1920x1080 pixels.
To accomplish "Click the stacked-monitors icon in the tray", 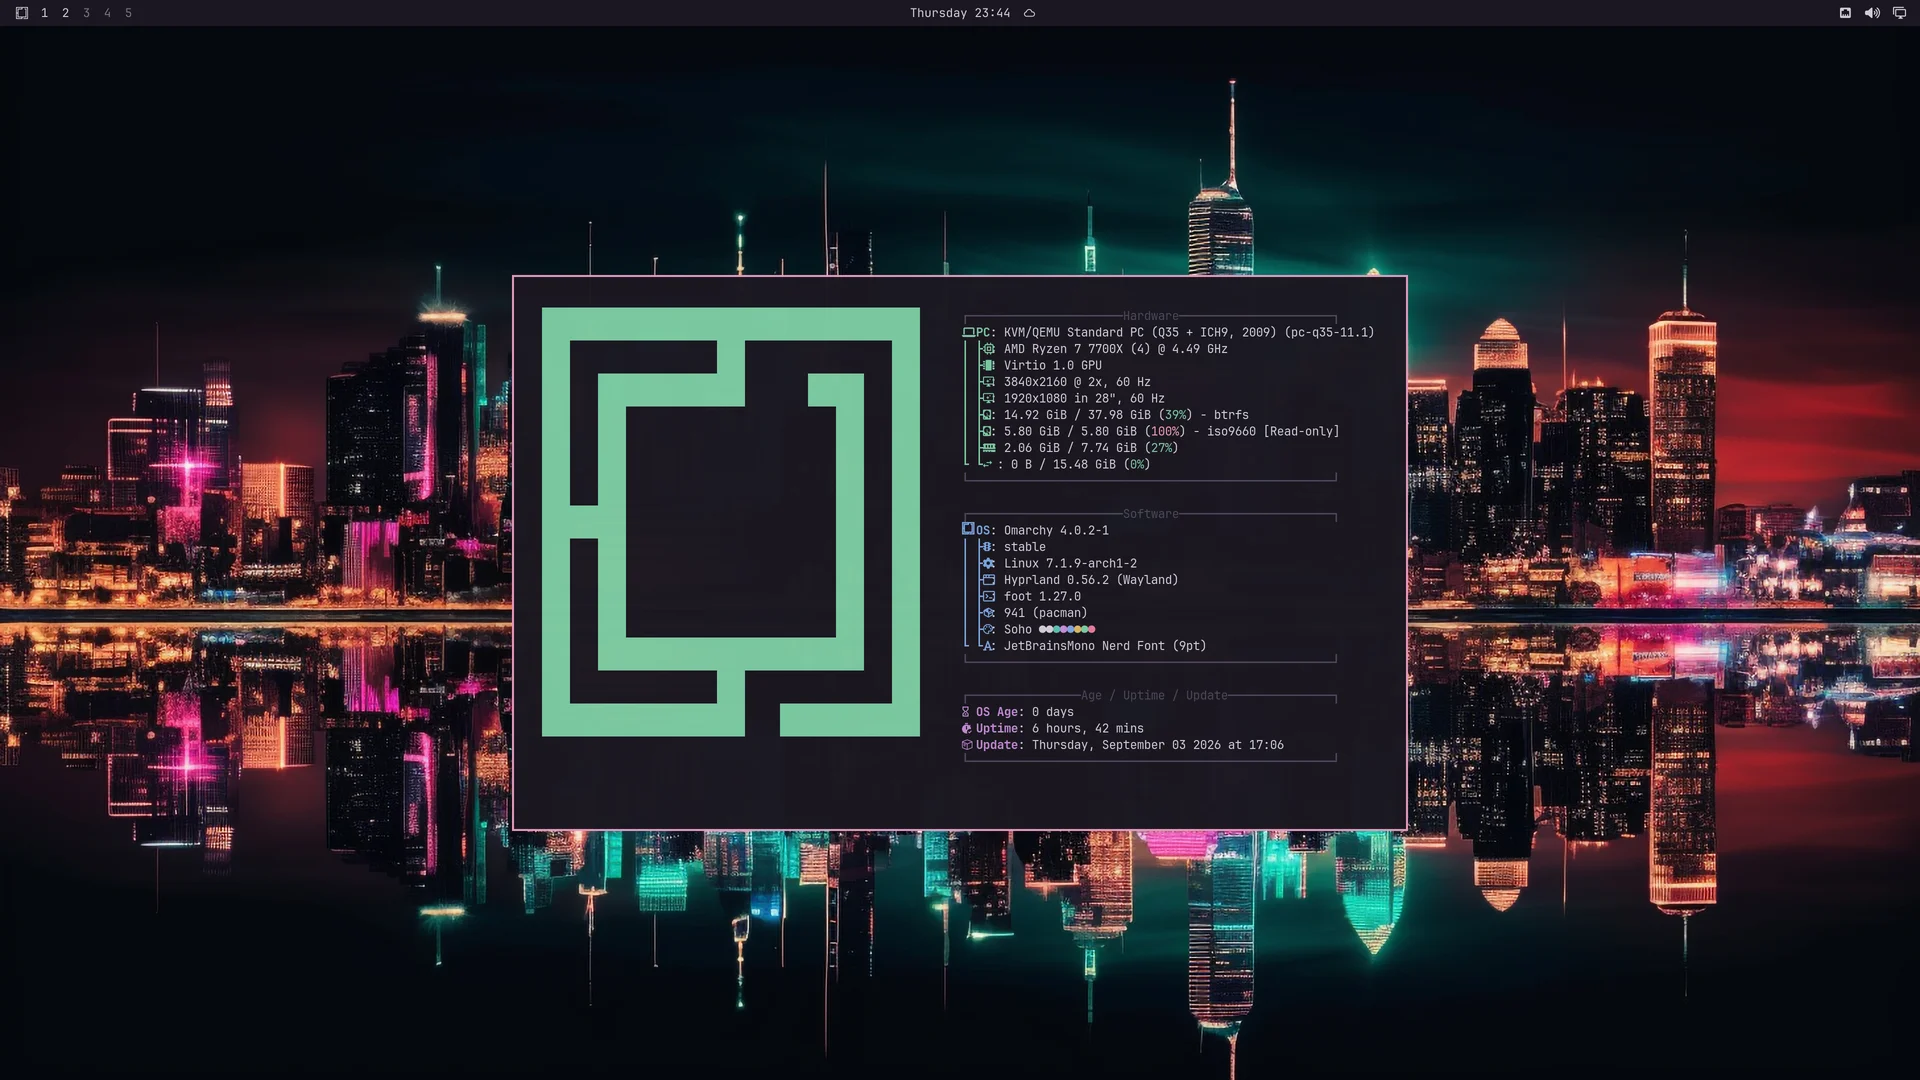I will click(1899, 13).
